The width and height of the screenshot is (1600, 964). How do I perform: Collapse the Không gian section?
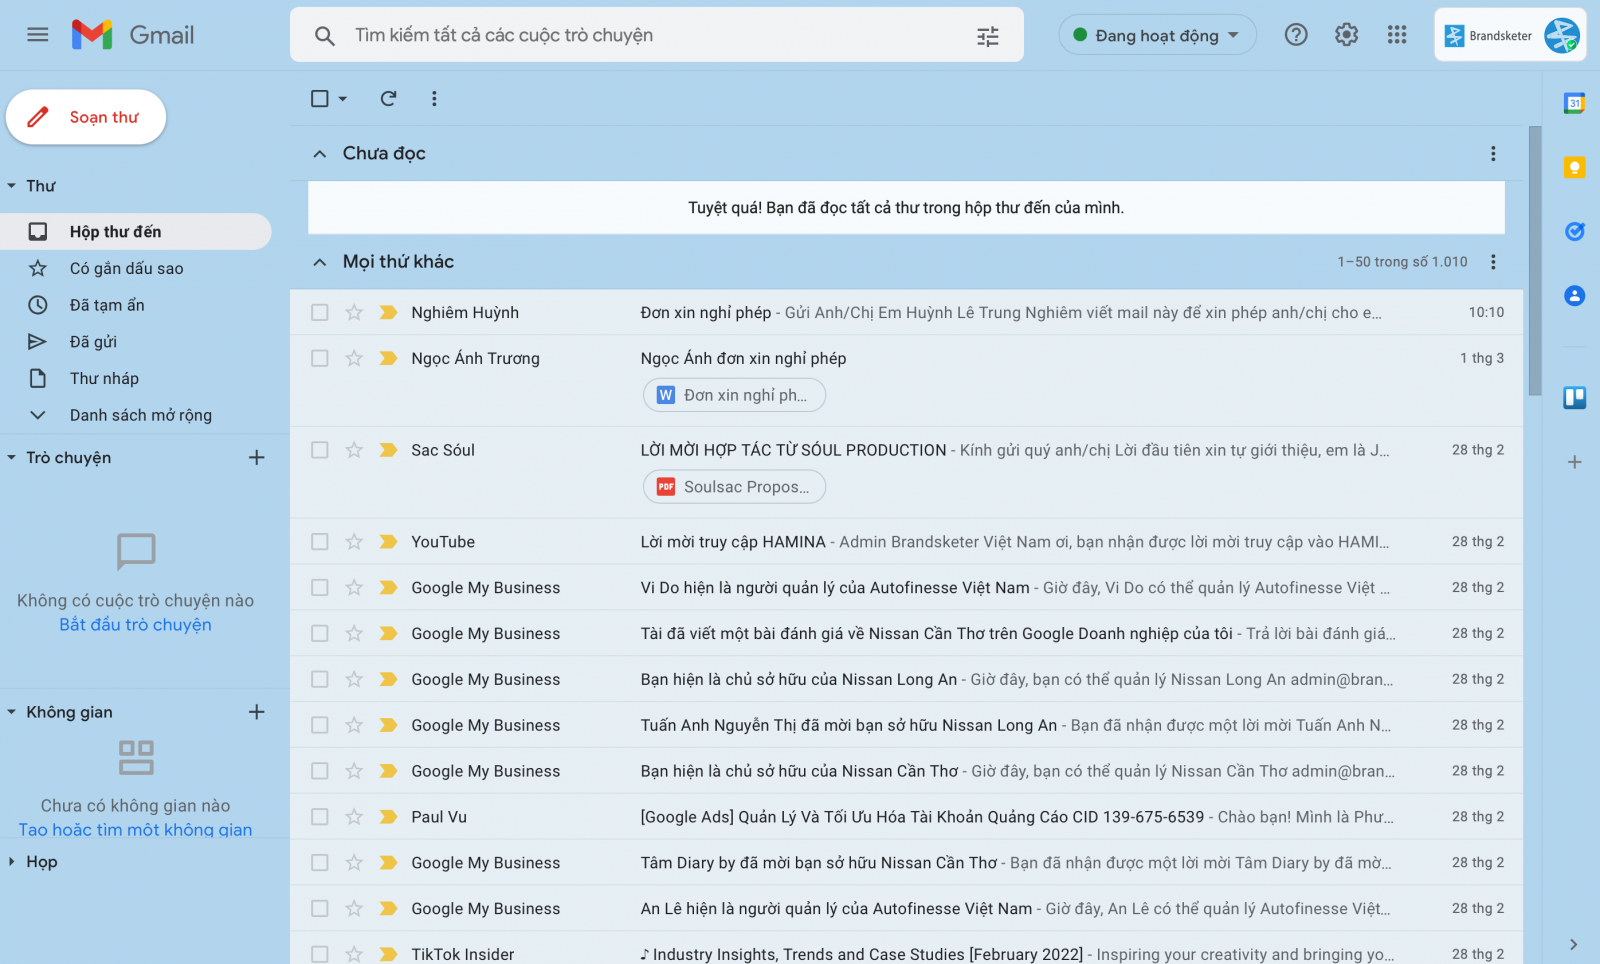coord(12,712)
